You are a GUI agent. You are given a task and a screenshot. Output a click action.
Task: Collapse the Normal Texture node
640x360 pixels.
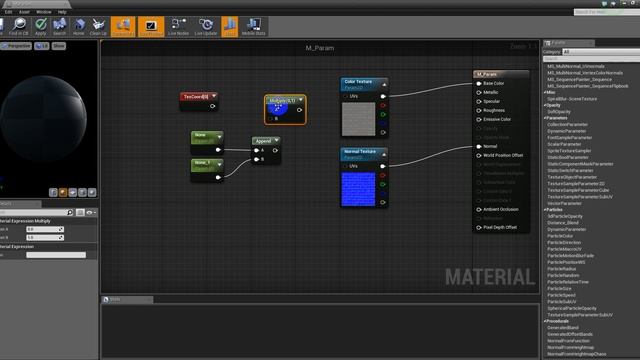pyautogui.click(x=384, y=154)
